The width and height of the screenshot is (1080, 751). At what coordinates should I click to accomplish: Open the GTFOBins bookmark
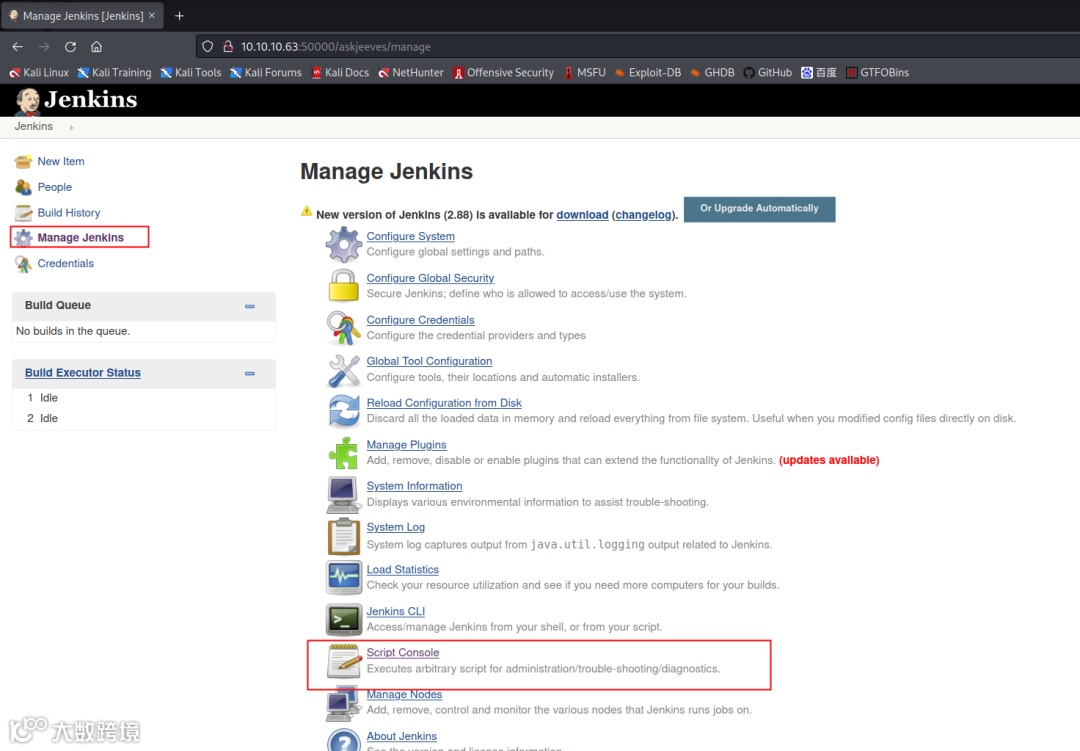[878, 72]
